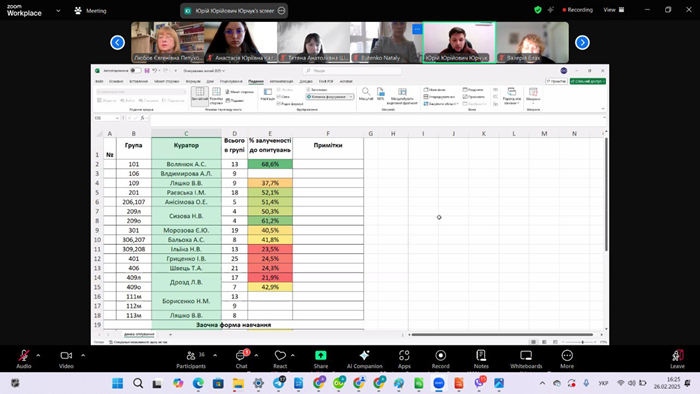Show next video thumbnails with right arrow
Screen dimensions: 700x394
[582, 42]
